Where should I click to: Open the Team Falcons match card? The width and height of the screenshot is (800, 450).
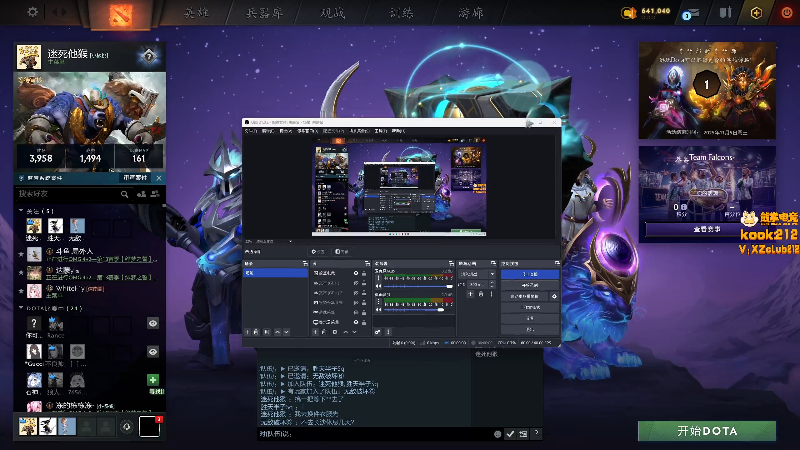click(707, 194)
